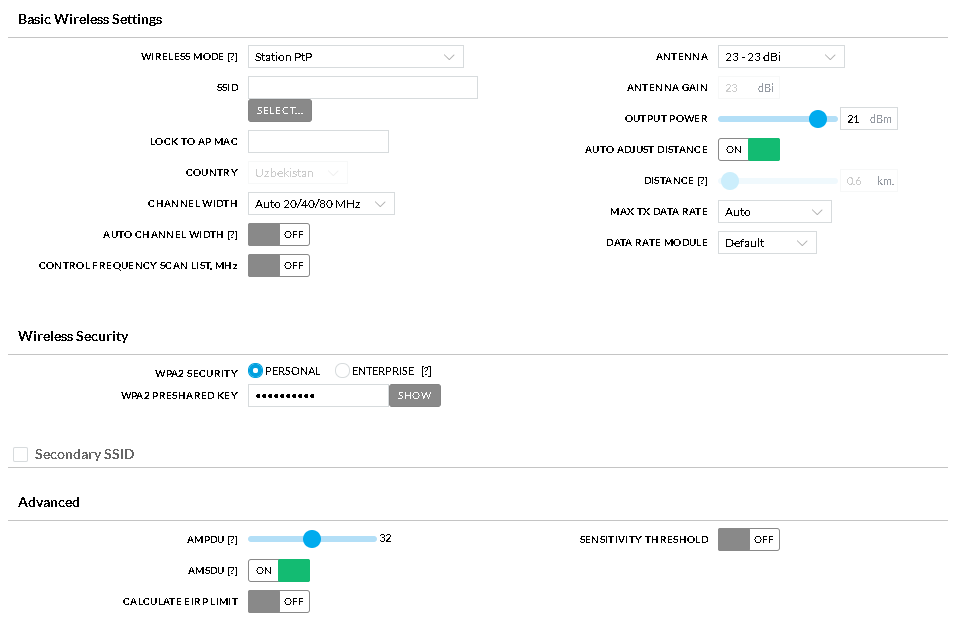Image resolution: width=971 pixels, height=625 pixels.
Task: Click the SELECT... button under SSID
Action: point(280,111)
